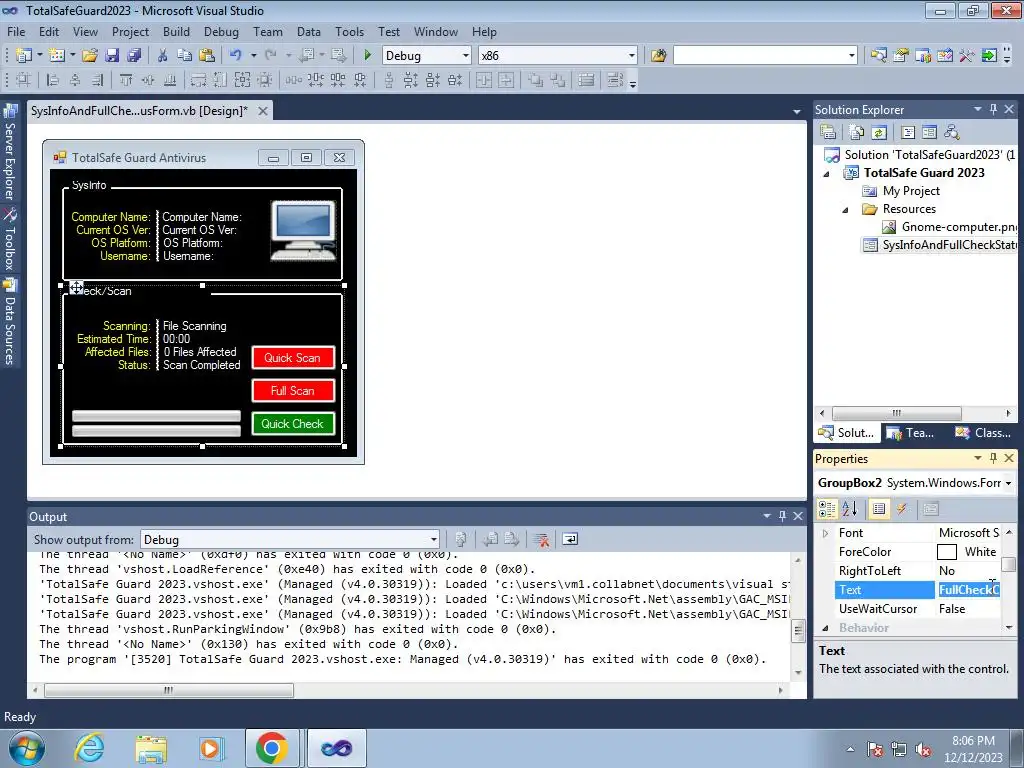This screenshot has width=1024, height=768.
Task: Cut the selection with the scissors icon
Action: pos(163,56)
